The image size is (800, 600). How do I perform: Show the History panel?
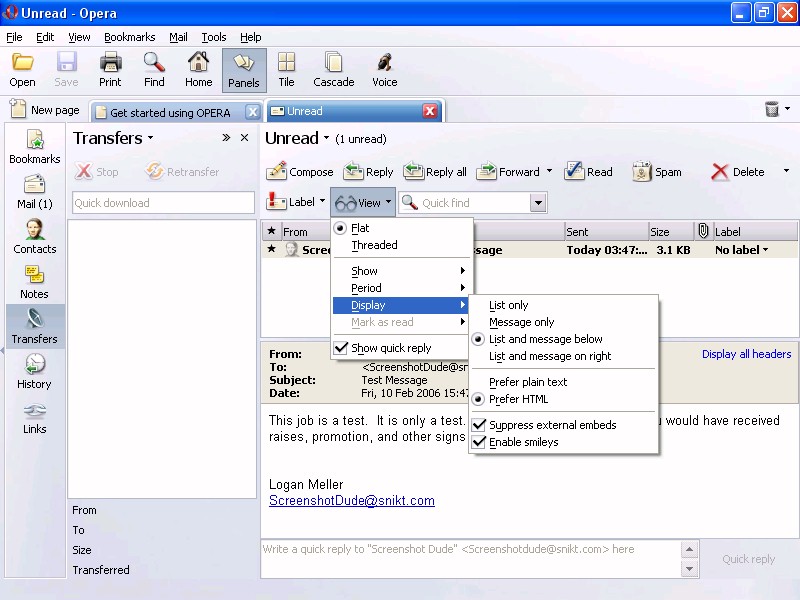point(34,372)
